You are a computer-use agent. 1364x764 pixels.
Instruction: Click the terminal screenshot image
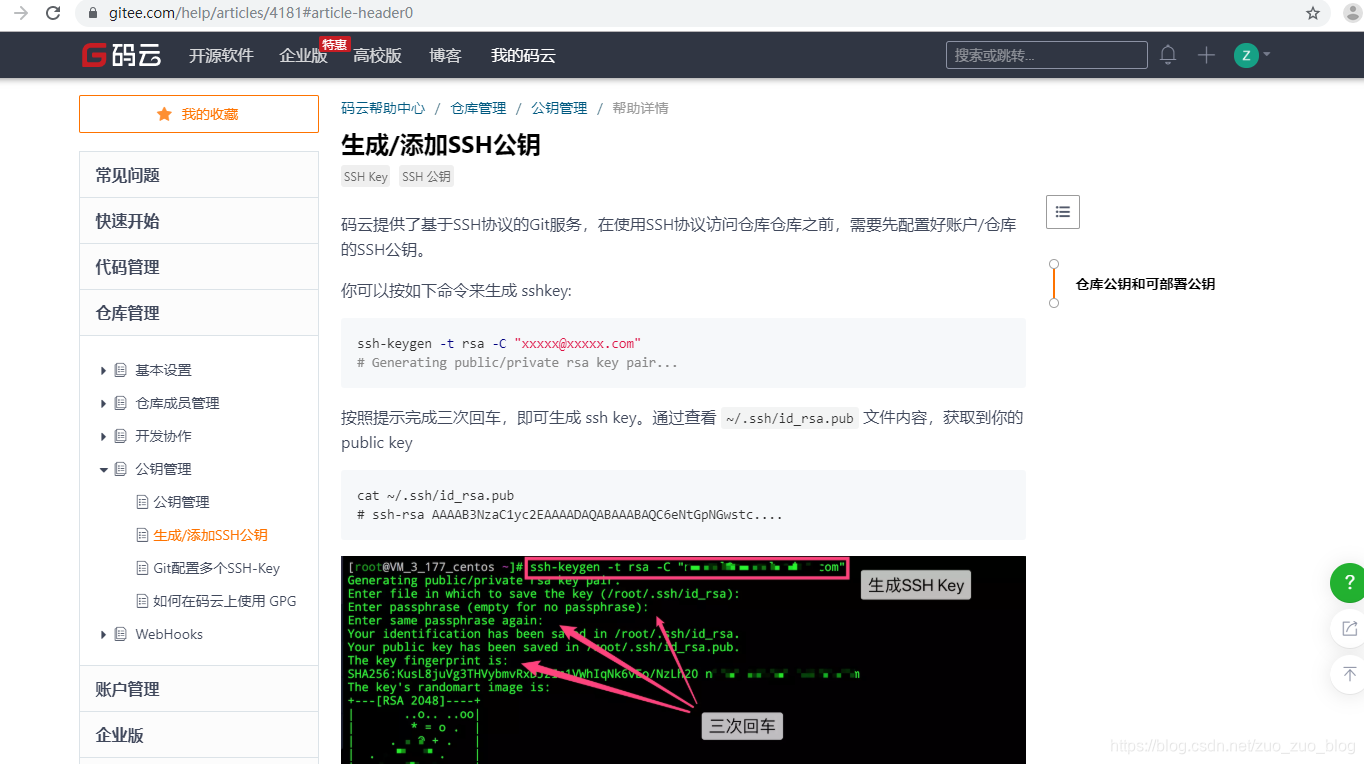pos(683,660)
